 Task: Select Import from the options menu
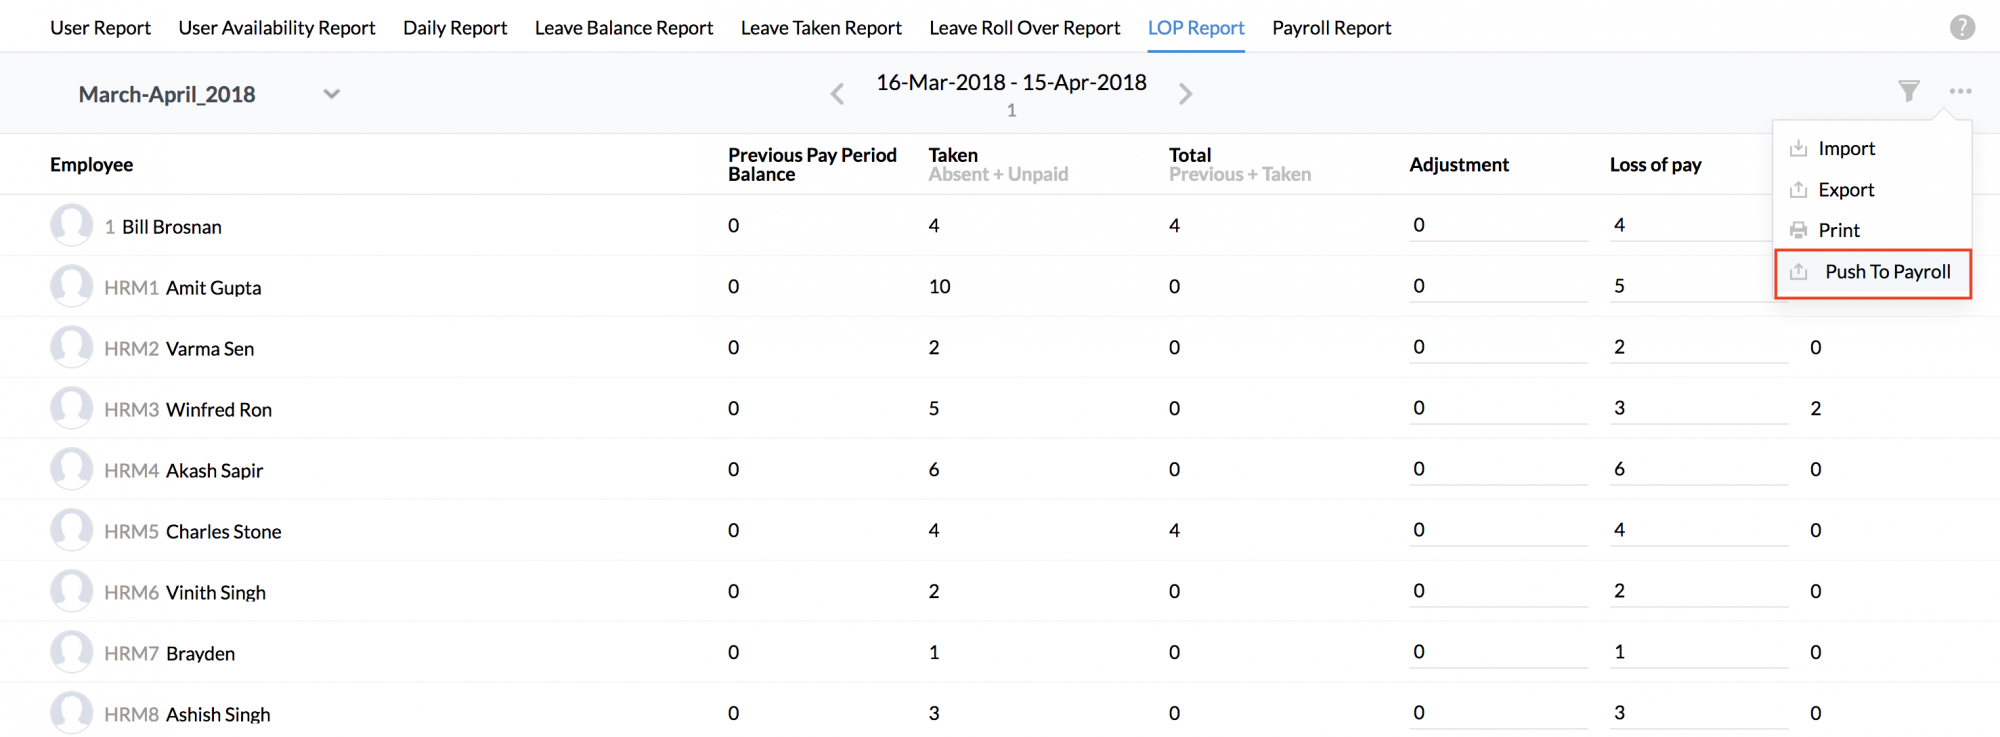point(1846,149)
